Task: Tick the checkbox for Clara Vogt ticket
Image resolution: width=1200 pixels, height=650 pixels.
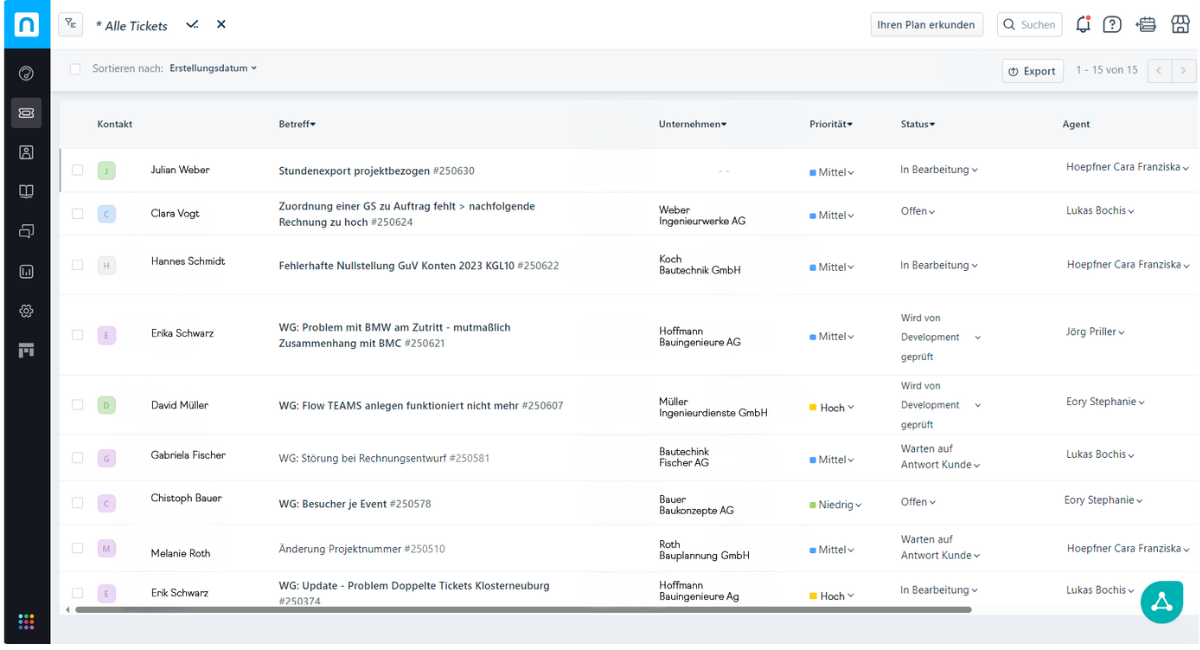Action: pos(77,214)
